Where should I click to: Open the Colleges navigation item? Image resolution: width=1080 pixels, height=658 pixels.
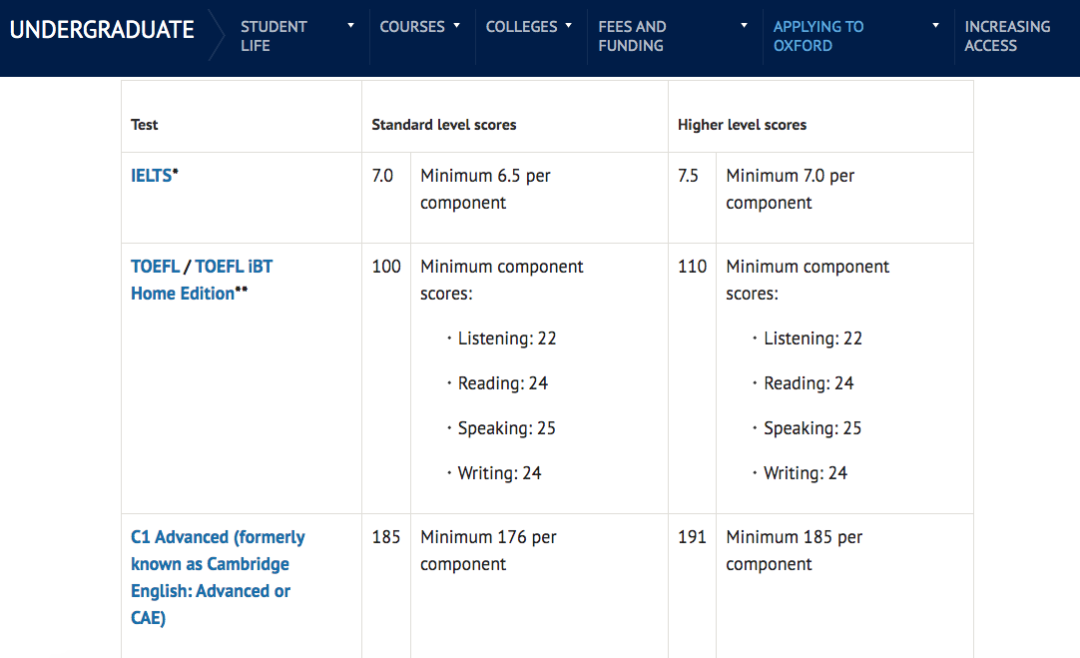pyautogui.click(x=521, y=27)
